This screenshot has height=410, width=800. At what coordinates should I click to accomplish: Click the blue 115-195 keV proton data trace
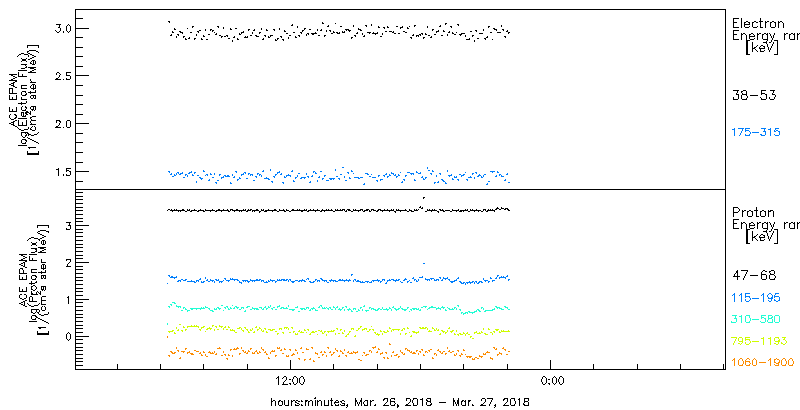tap(339, 280)
